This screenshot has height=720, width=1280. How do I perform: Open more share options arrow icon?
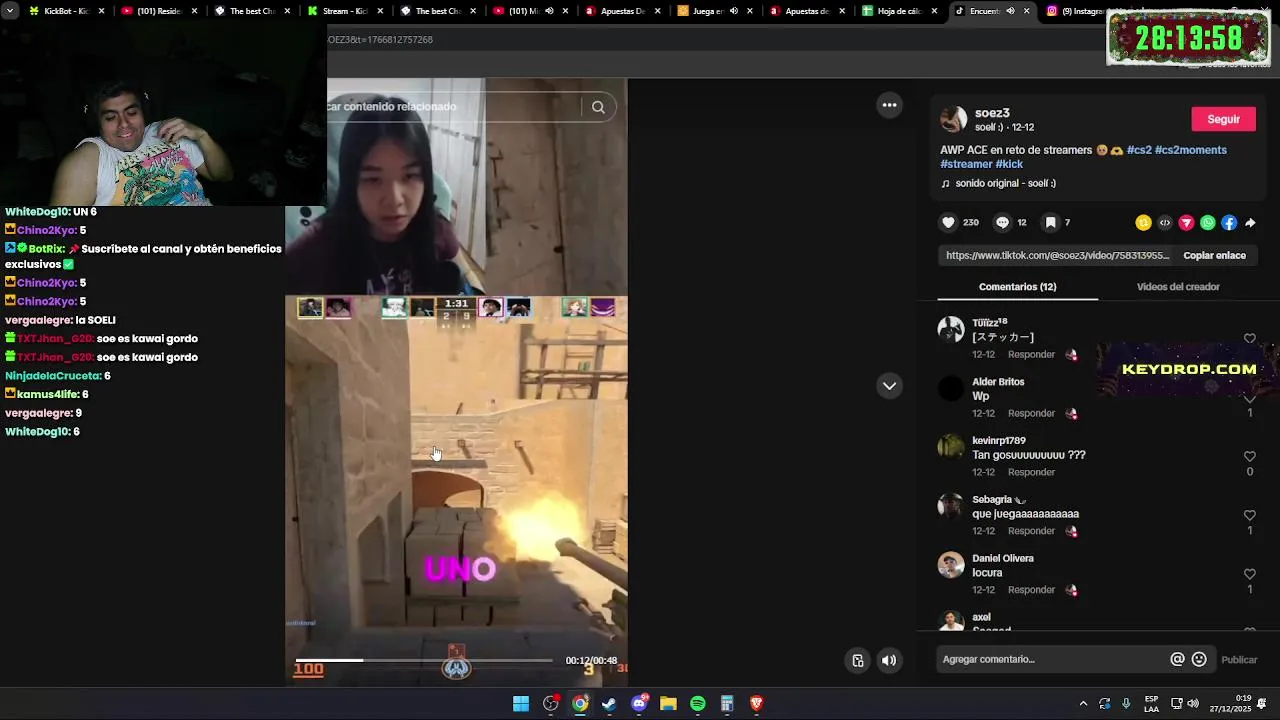click(1250, 223)
